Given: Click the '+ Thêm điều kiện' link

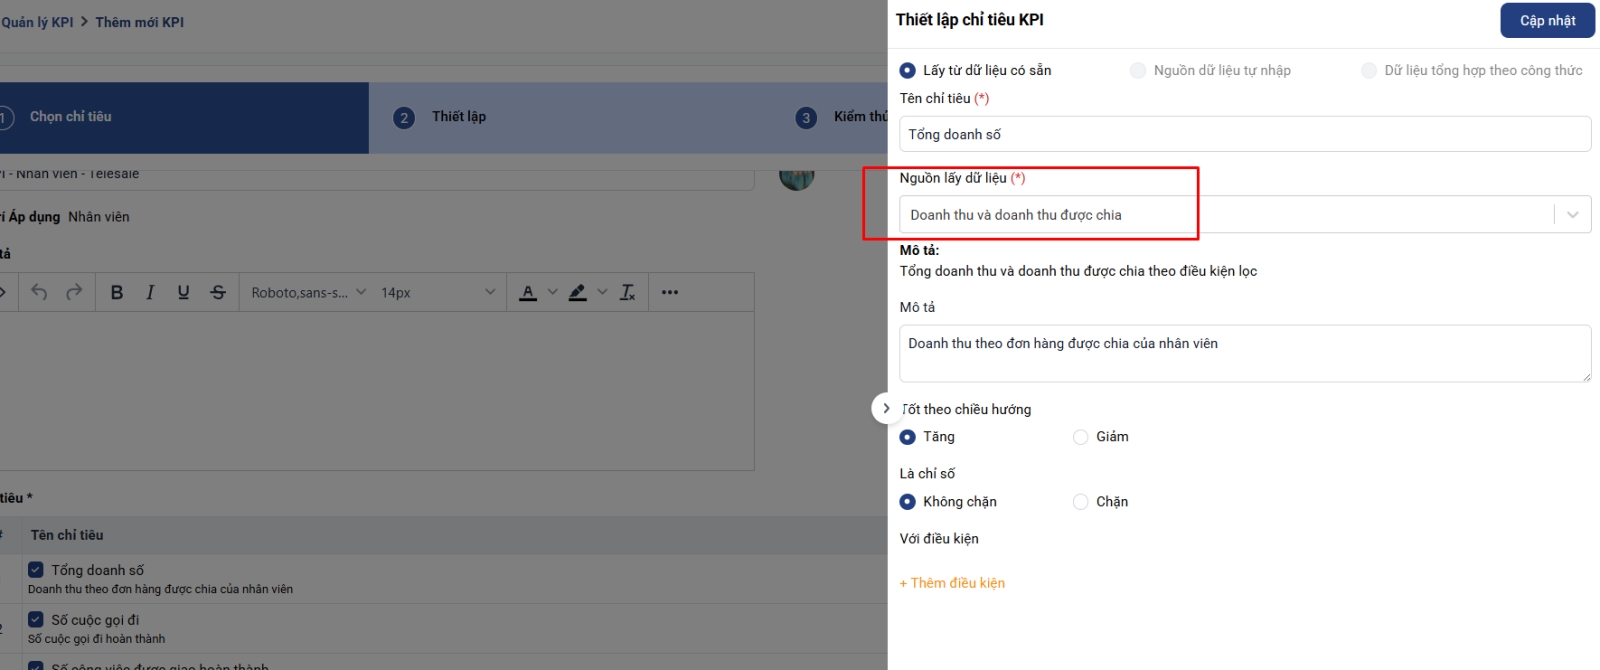Looking at the screenshot, I should tap(952, 583).
